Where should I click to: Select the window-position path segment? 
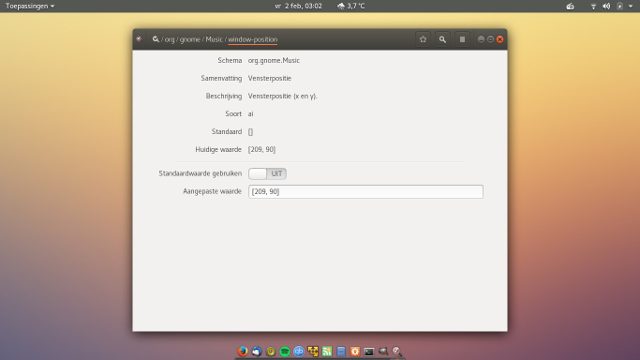(253, 40)
